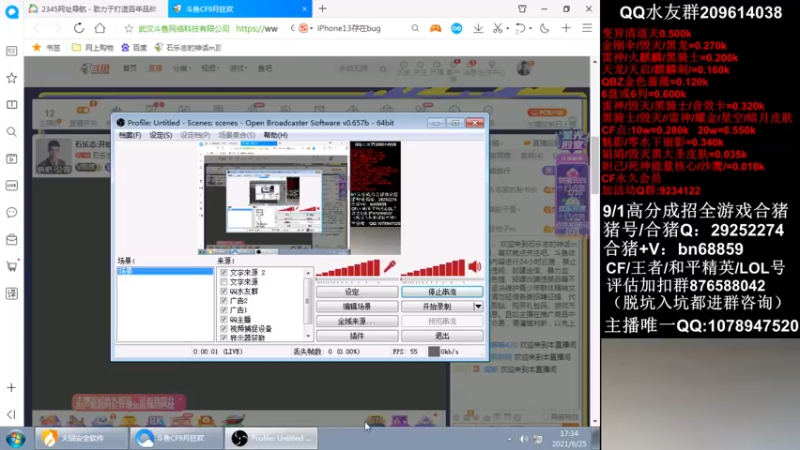Open the browser hamburger menu
The image size is (800, 450).
click(x=587, y=28)
